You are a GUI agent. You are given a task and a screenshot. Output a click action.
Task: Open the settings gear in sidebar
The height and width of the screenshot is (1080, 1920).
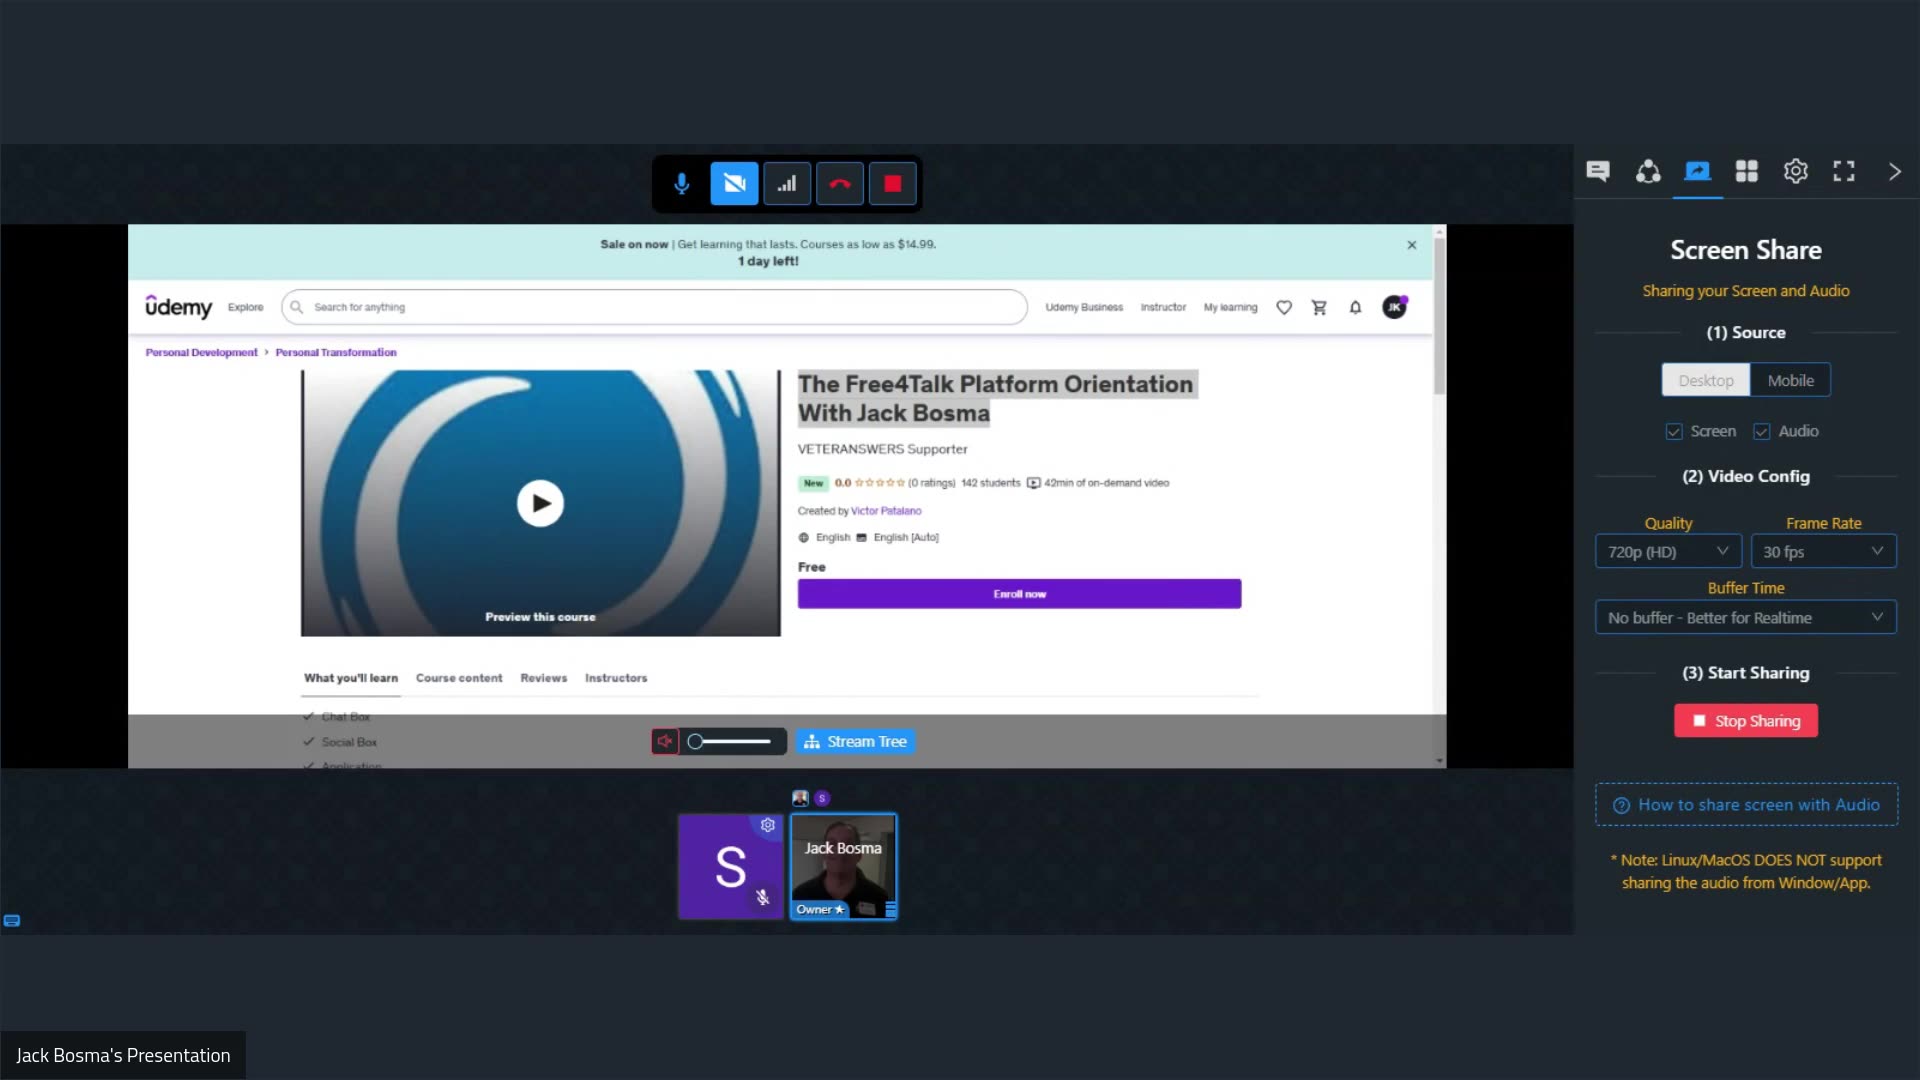(1795, 171)
